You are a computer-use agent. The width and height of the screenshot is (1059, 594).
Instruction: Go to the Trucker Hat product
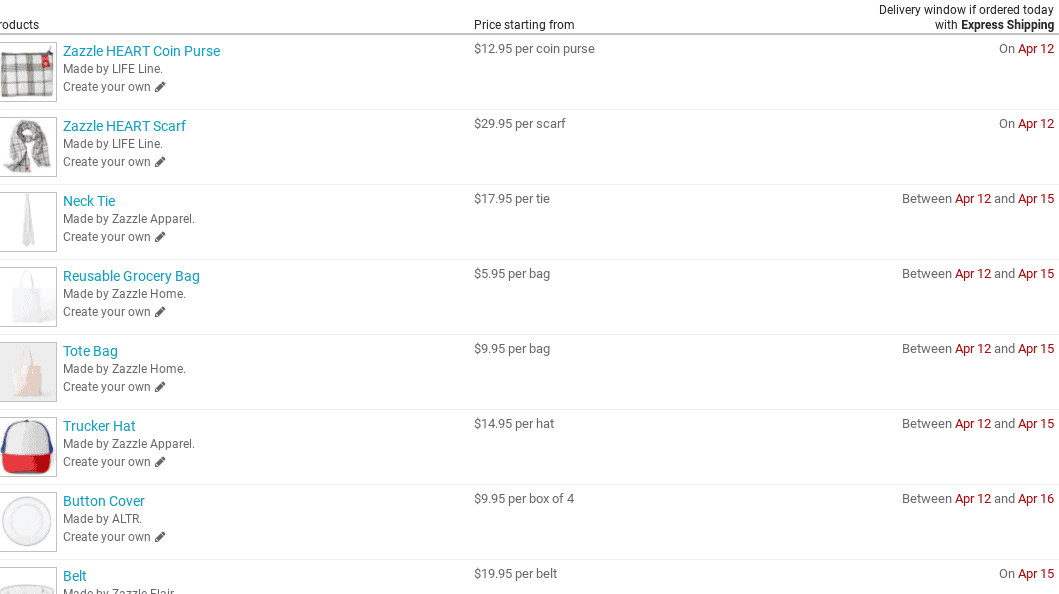click(99, 426)
